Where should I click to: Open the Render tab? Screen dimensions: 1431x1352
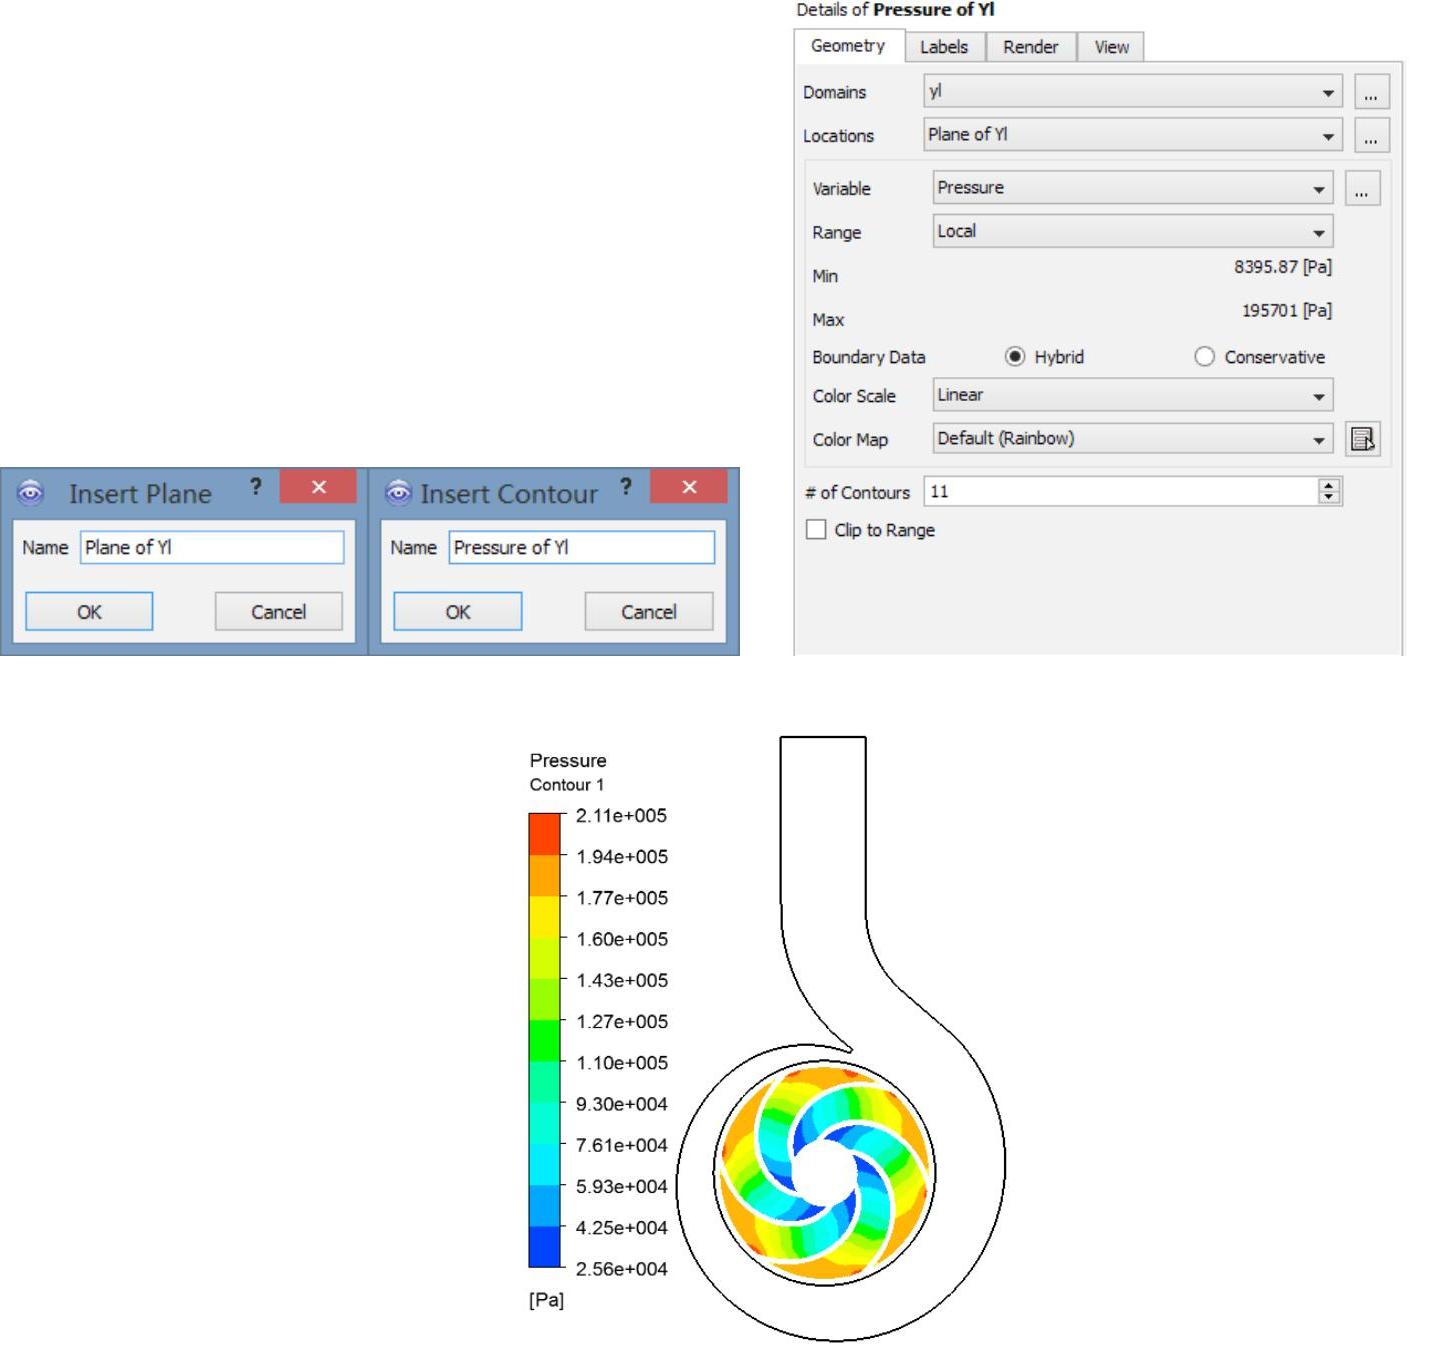[x=1030, y=47]
